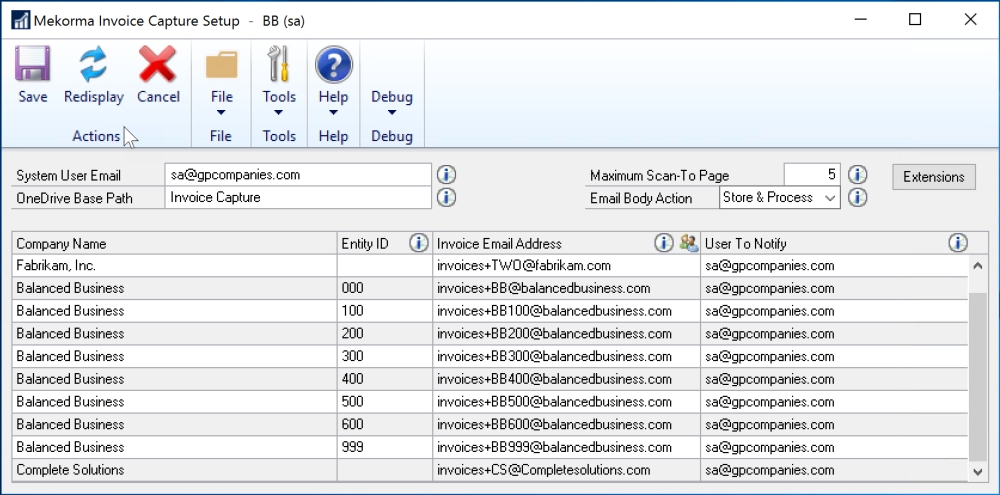Expand the Help dropdown arrow
This screenshot has width=1000, height=495.
[x=334, y=113]
